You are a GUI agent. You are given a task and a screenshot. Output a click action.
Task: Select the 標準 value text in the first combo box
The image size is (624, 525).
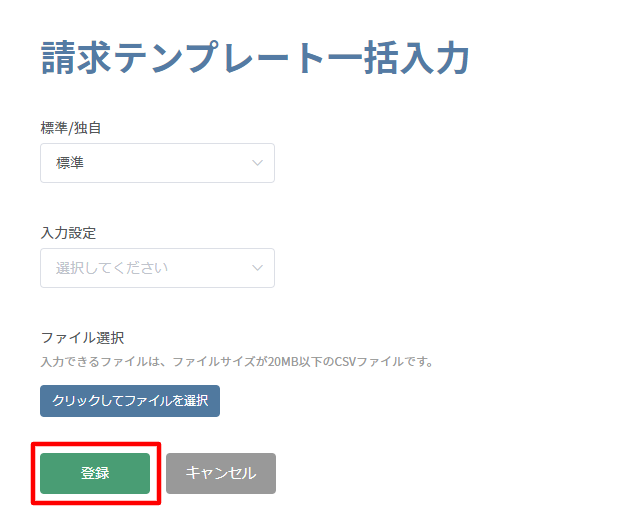pyautogui.click(x=70, y=163)
